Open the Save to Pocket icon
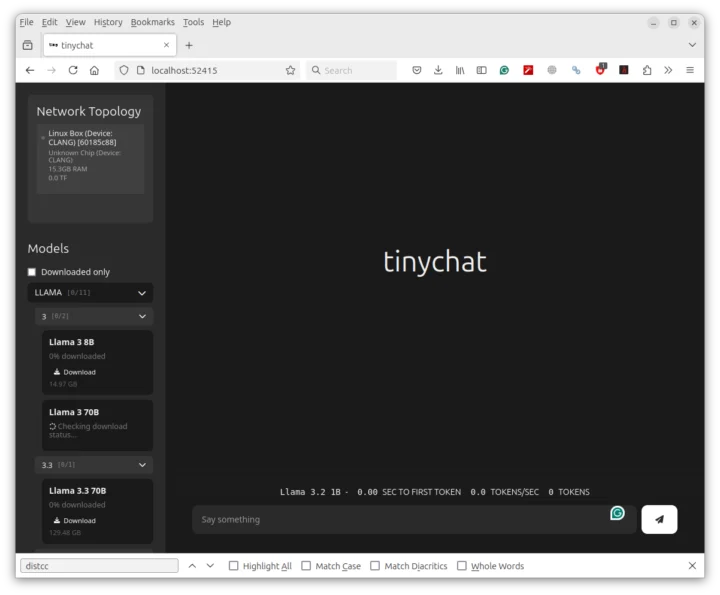The height and width of the screenshot is (595, 720). (416, 70)
